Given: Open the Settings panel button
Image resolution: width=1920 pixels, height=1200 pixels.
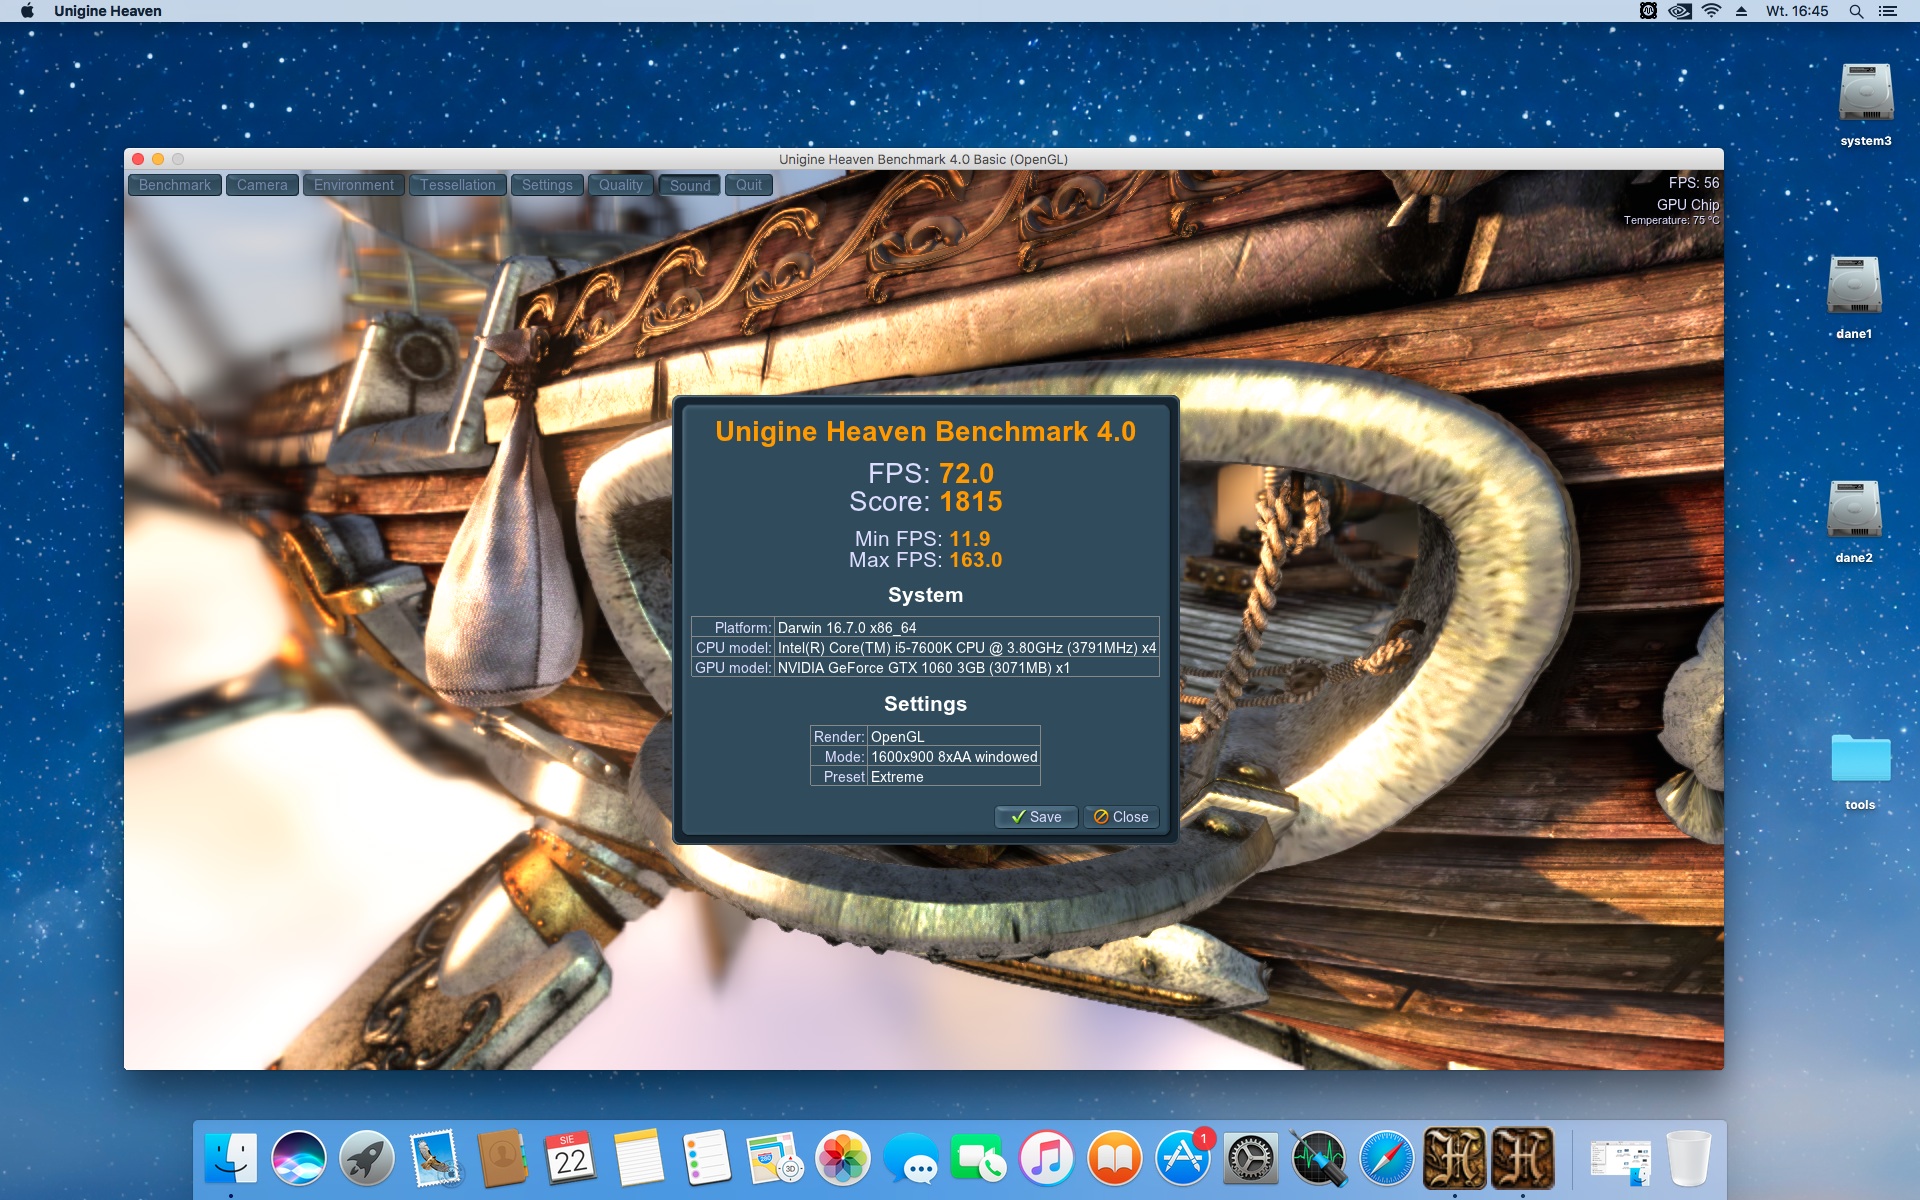Looking at the screenshot, I should (547, 185).
